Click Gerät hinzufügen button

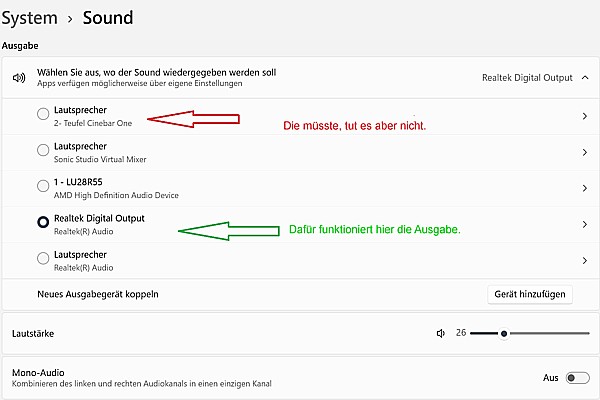point(530,294)
